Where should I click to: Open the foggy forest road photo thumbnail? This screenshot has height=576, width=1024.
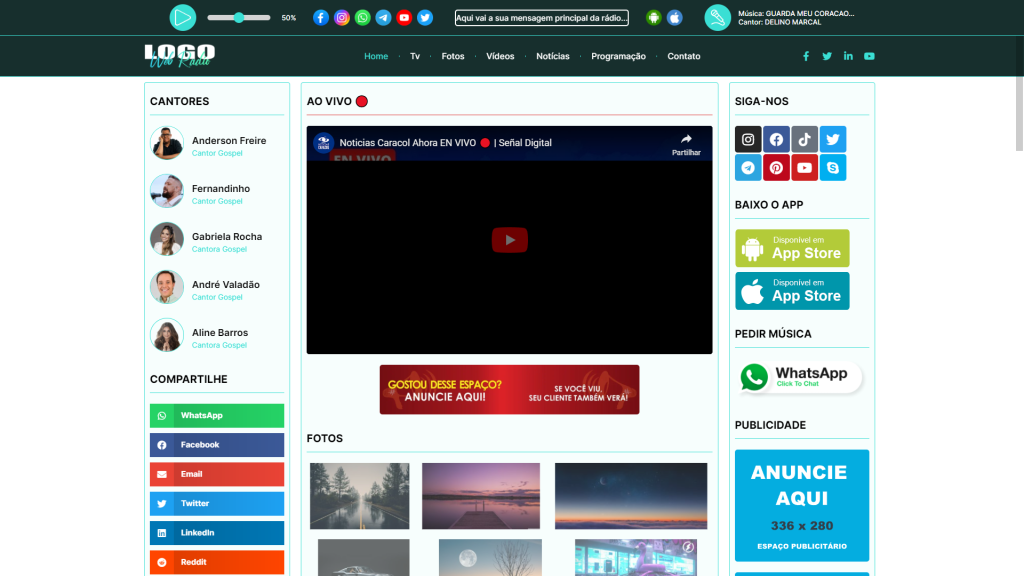(359, 495)
